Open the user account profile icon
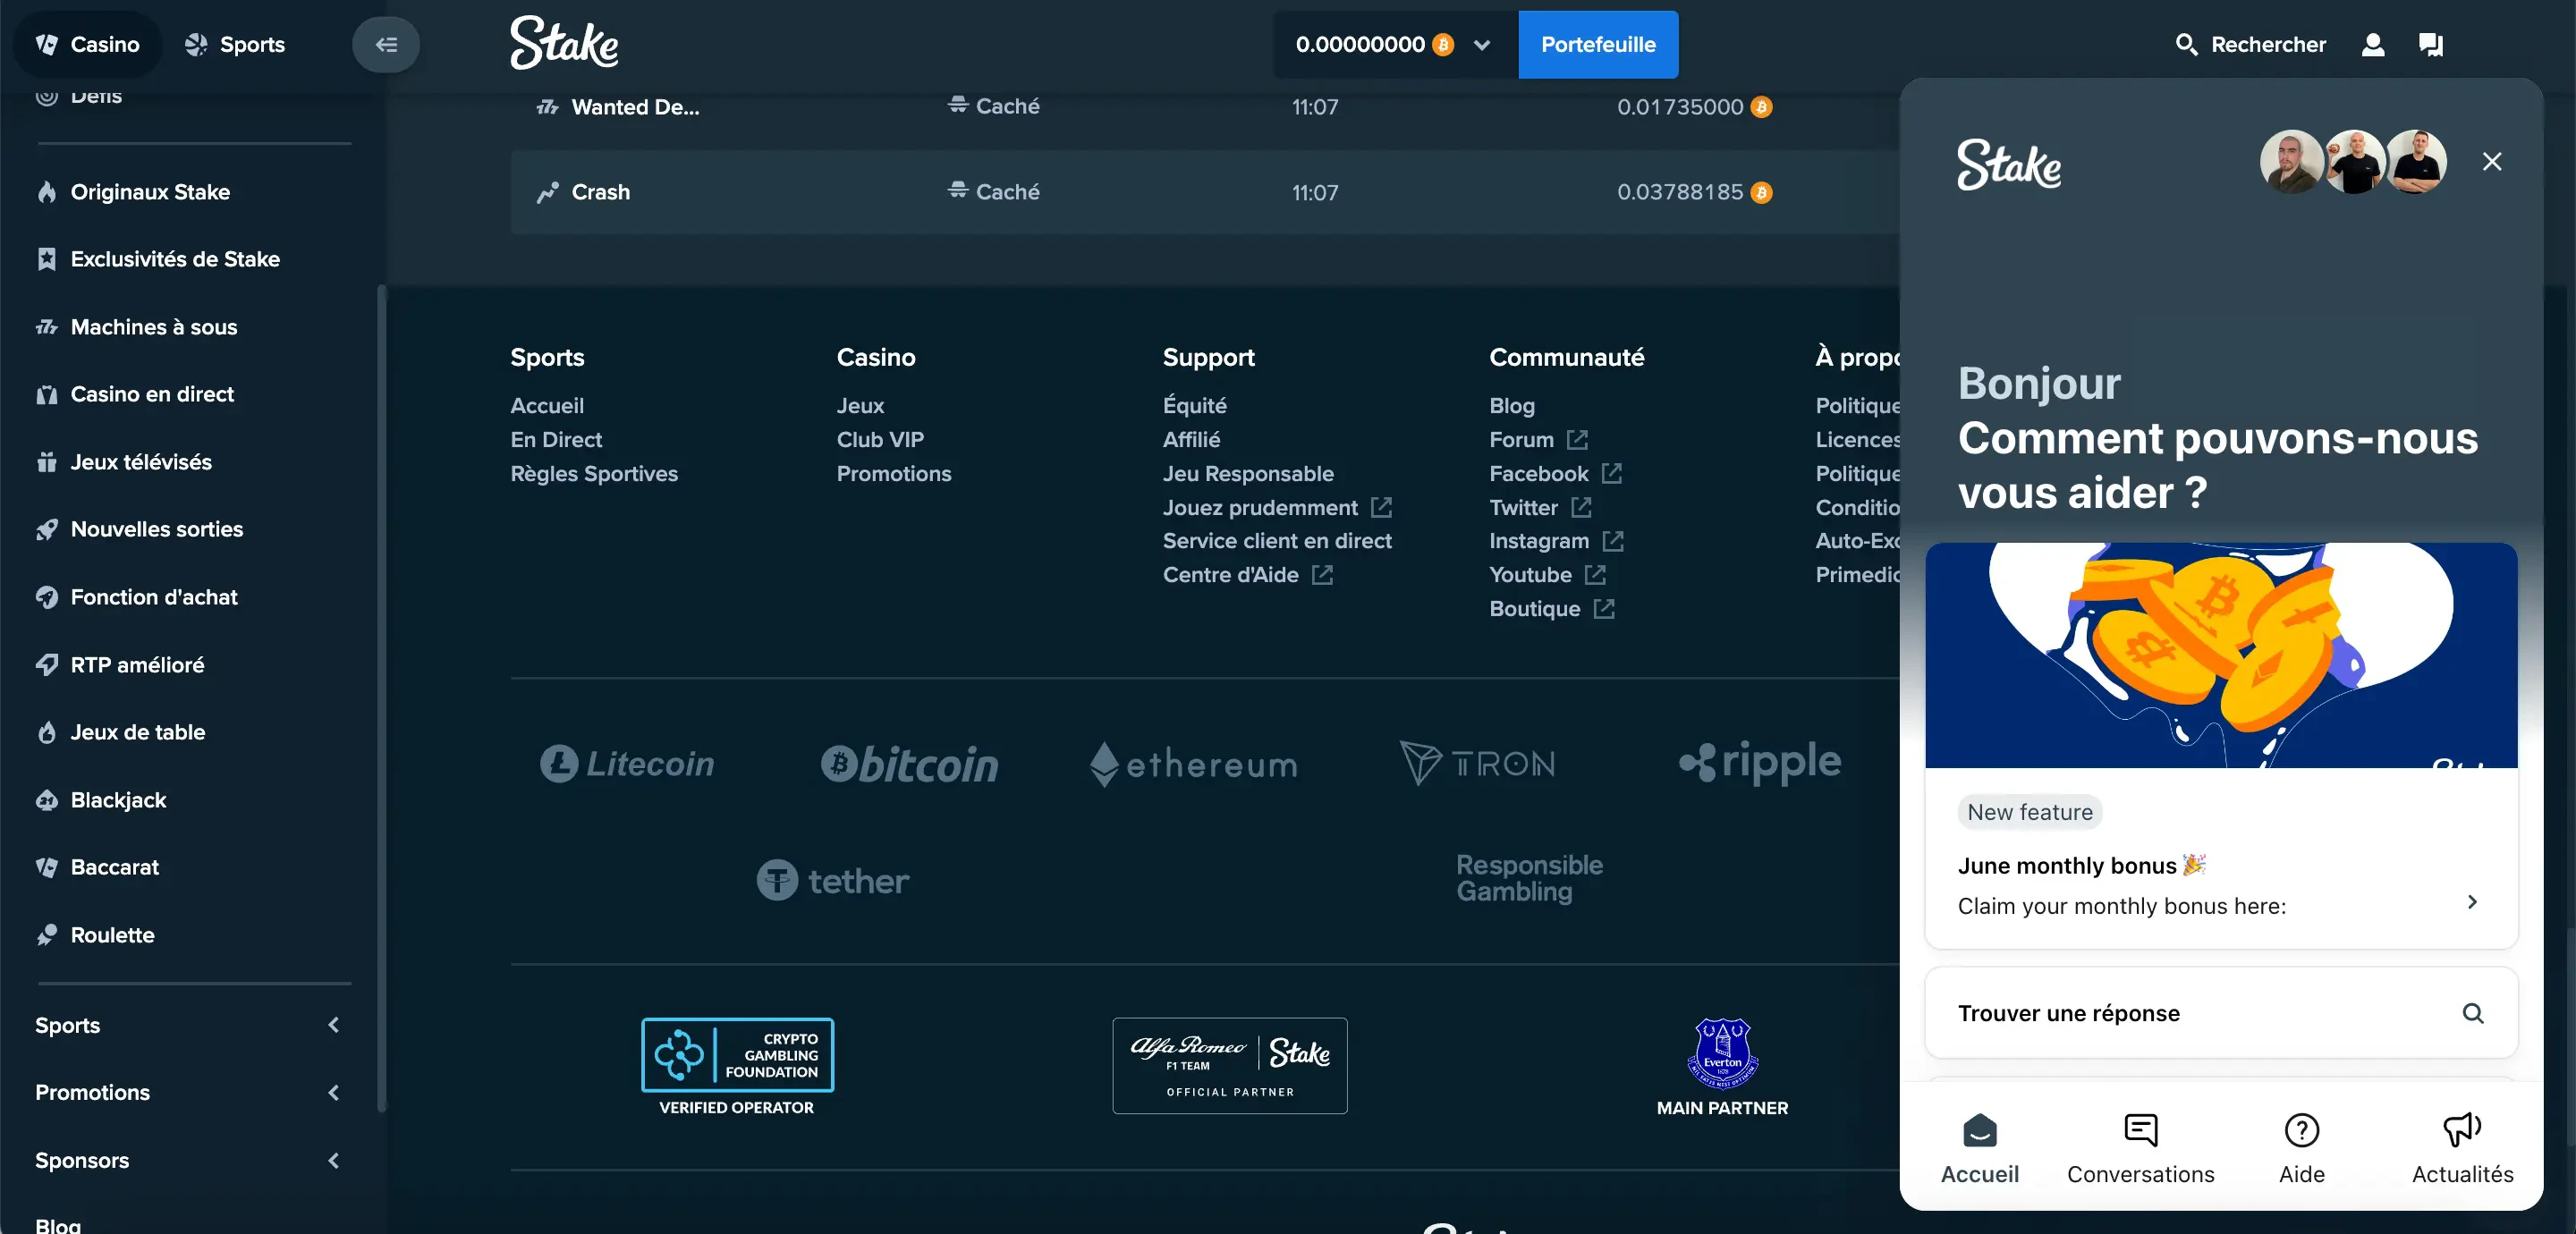Viewport: 2576px width, 1234px height. 2372,44
